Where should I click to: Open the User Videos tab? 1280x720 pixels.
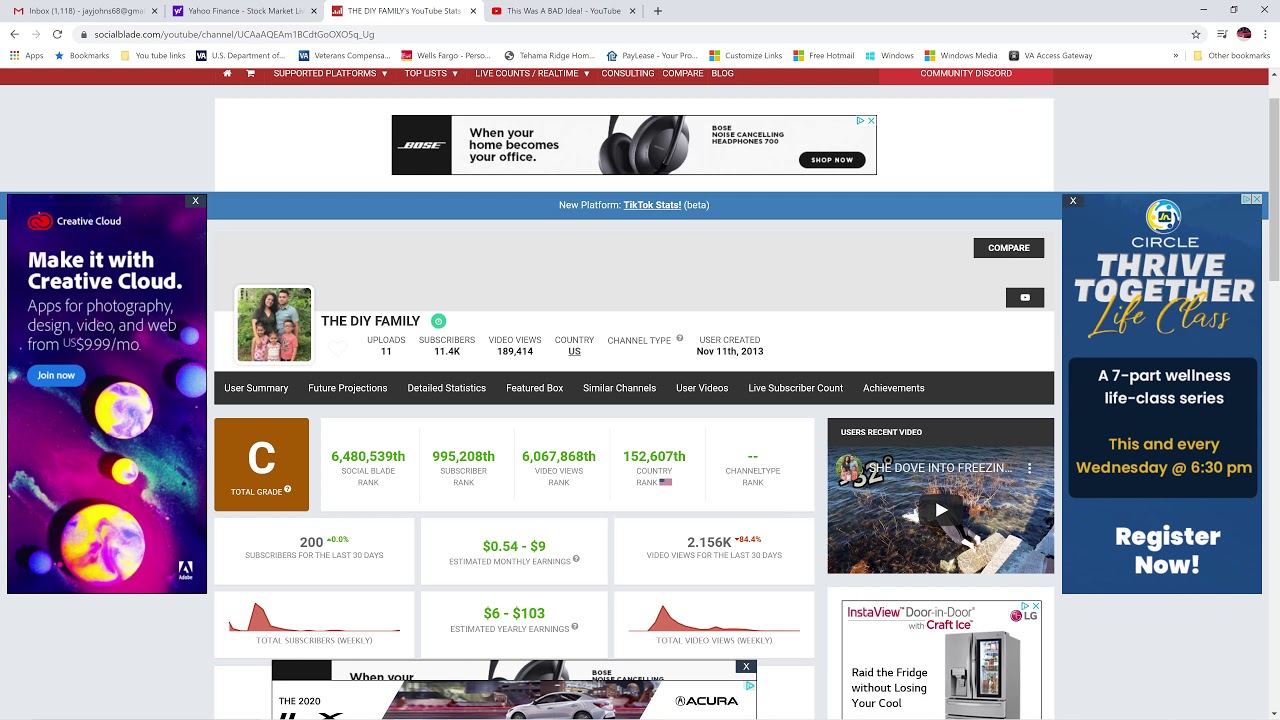[702, 388]
